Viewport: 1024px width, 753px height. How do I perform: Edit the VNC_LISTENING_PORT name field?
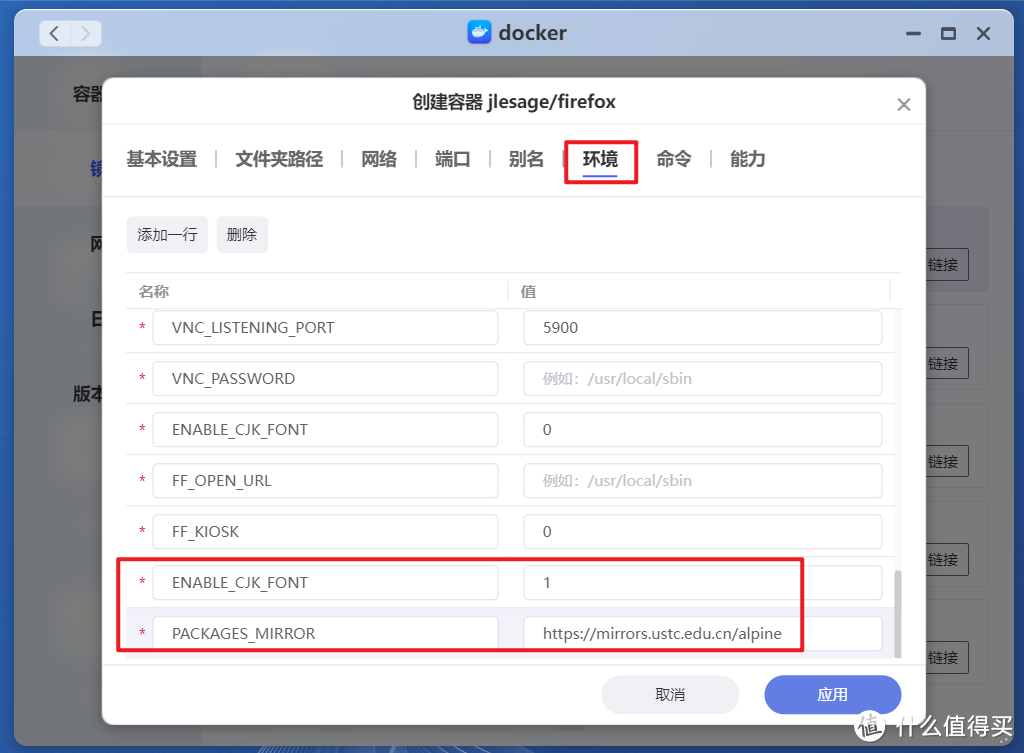click(325, 328)
